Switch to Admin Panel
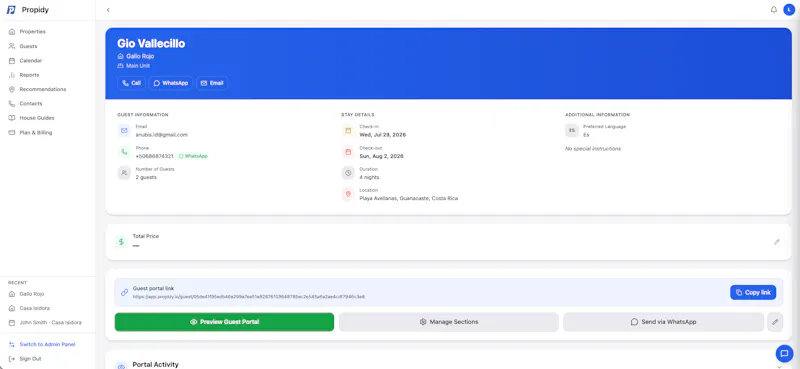The image size is (800, 369). tap(47, 345)
